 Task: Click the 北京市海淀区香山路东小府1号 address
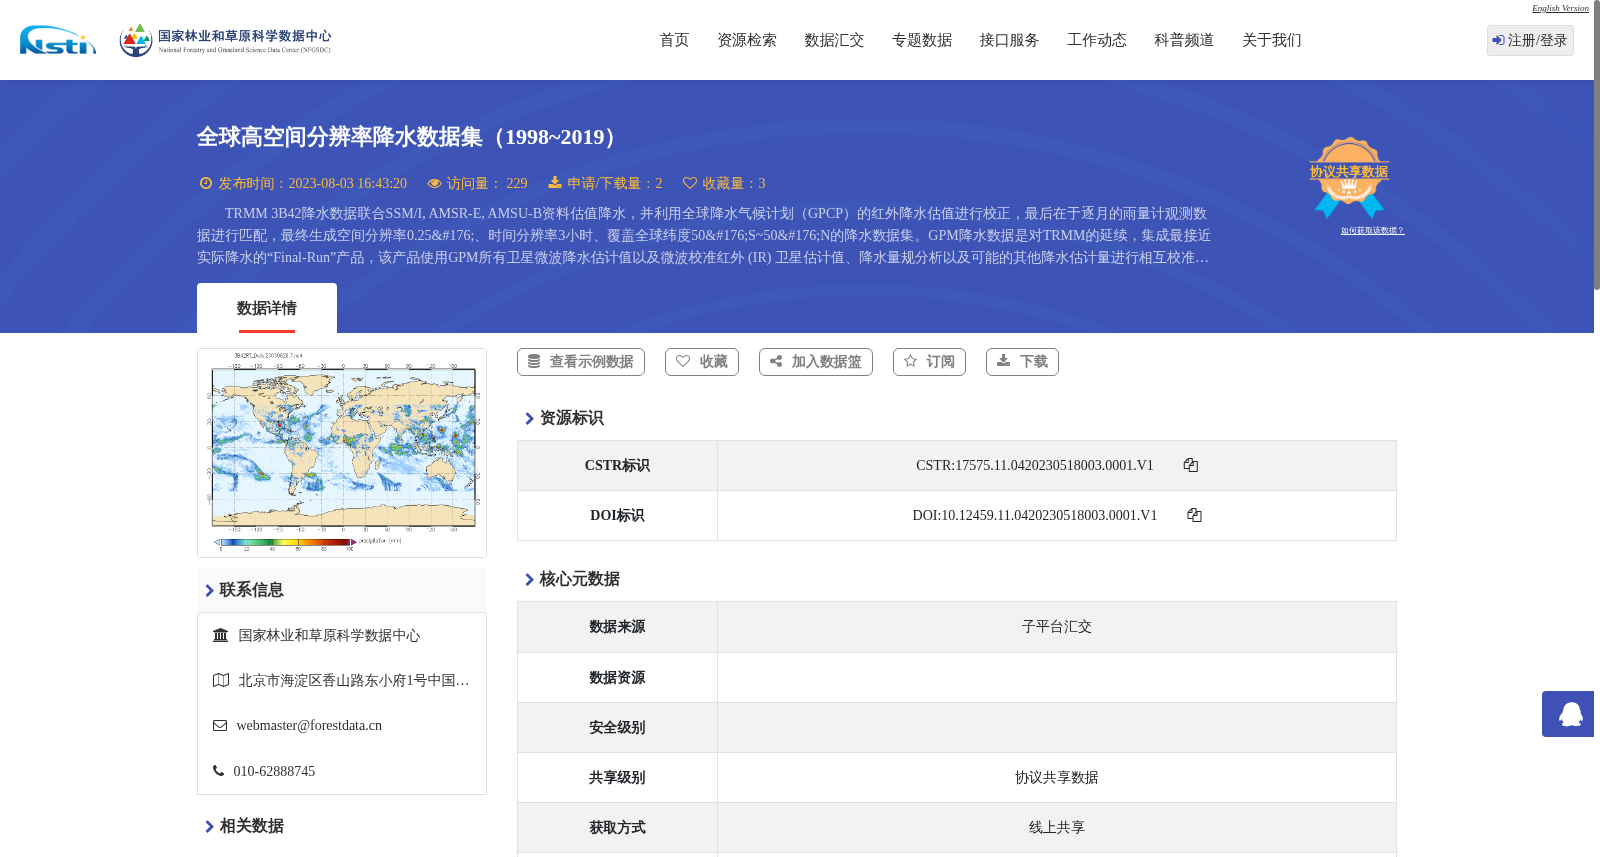[x=354, y=681]
